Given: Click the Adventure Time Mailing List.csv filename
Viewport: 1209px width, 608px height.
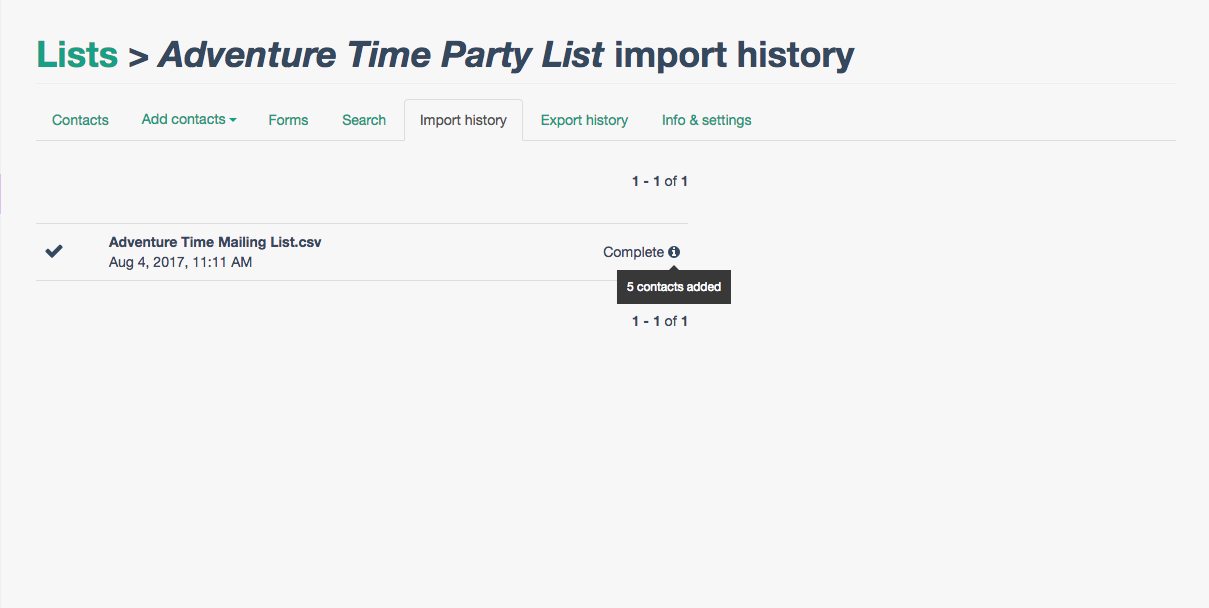Looking at the screenshot, I should (215, 242).
